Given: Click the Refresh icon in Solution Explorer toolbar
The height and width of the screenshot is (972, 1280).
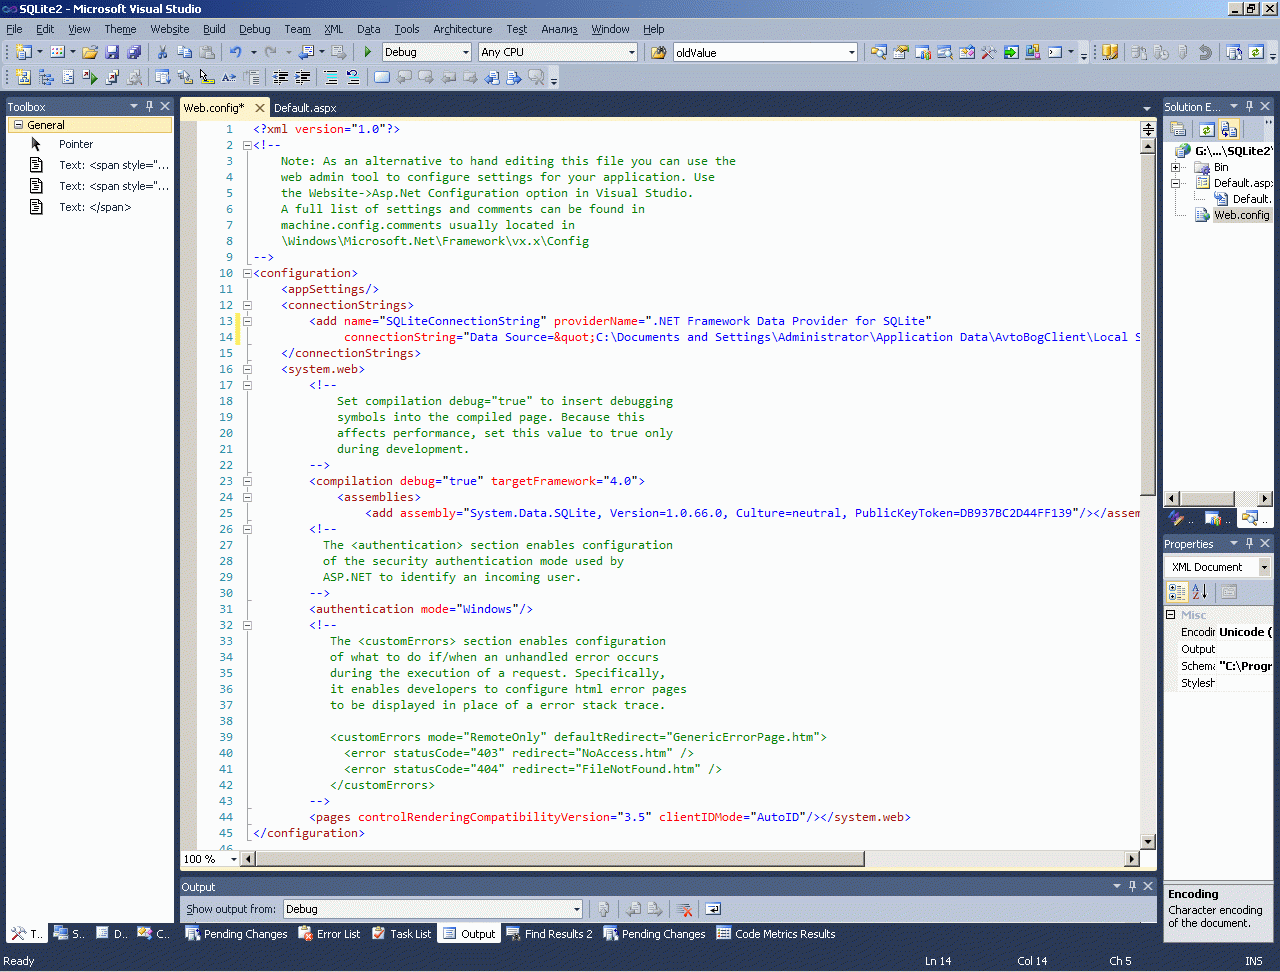Looking at the screenshot, I should 1207,129.
